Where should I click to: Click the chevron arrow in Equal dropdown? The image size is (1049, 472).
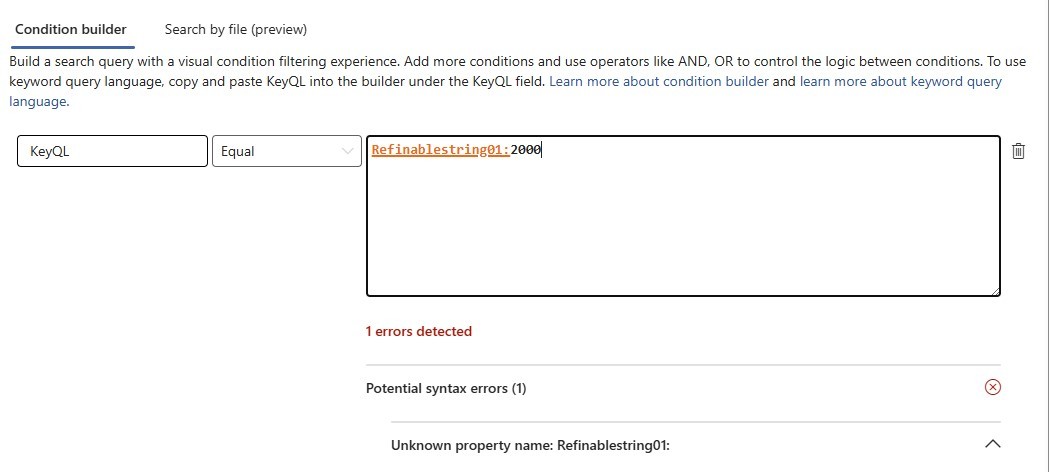(x=347, y=151)
